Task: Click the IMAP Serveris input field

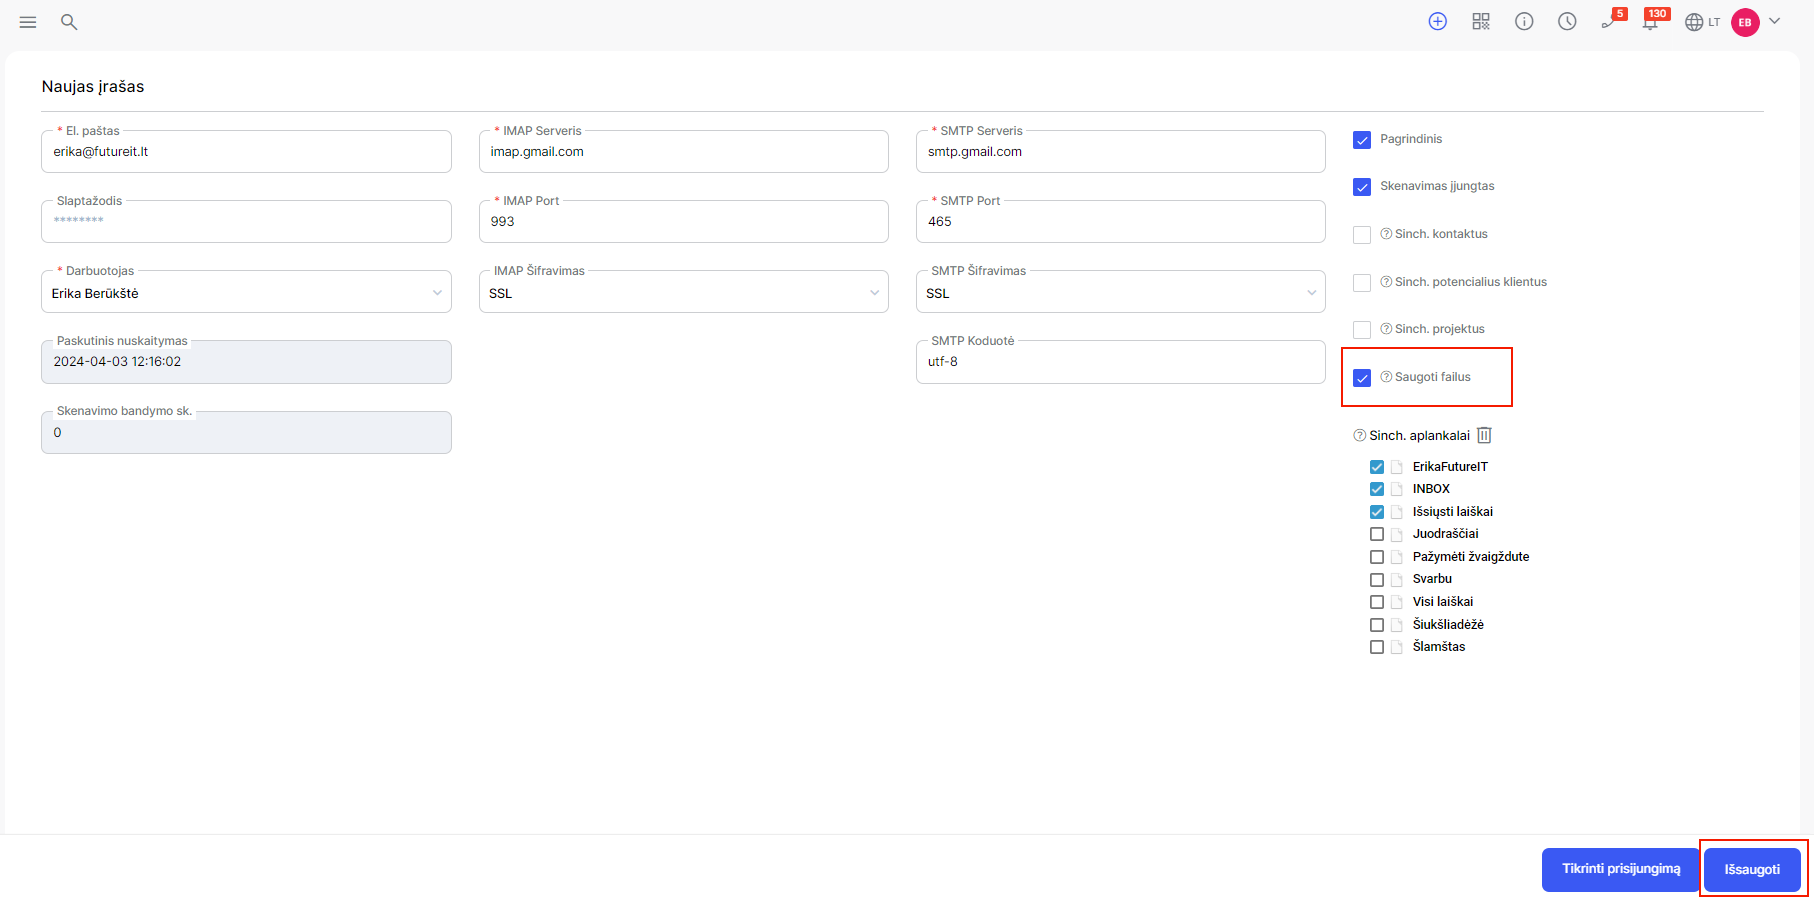Action: coord(683,152)
